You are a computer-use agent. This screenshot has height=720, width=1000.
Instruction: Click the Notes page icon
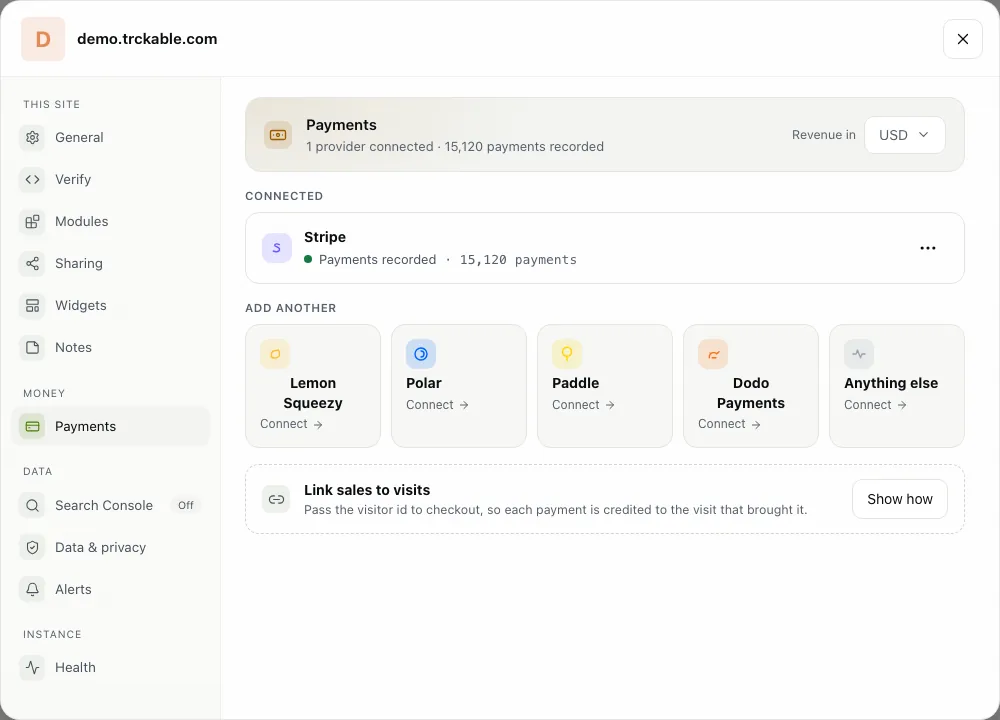pos(33,348)
